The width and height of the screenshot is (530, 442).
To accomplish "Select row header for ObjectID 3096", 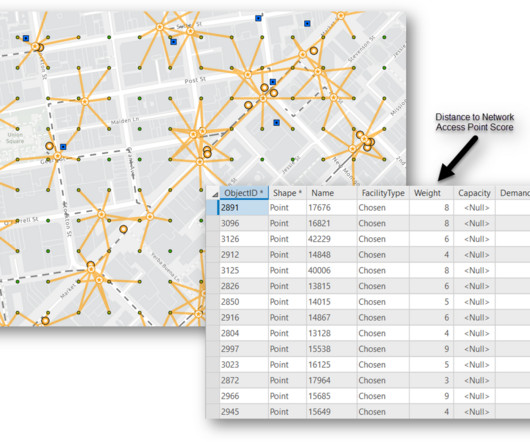I will 213,223.
